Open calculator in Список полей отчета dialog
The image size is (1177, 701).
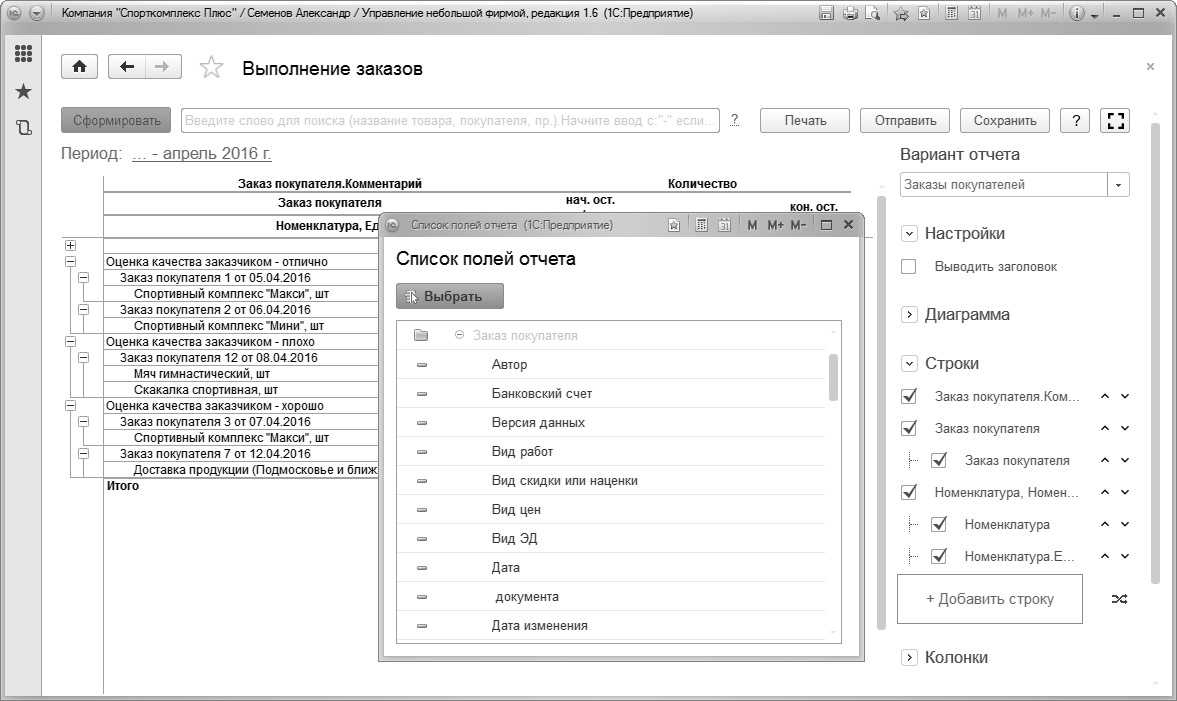click(x=701, y=225)
